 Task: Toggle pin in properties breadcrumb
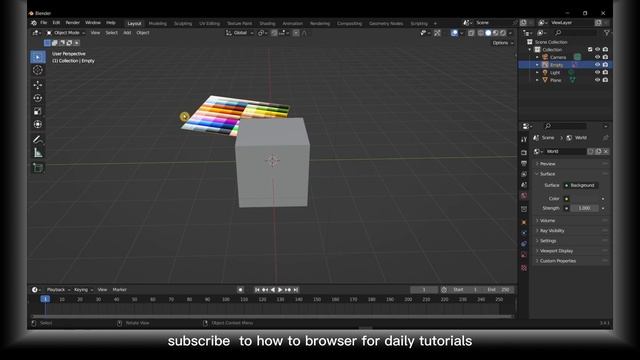[x=605, y=138]
